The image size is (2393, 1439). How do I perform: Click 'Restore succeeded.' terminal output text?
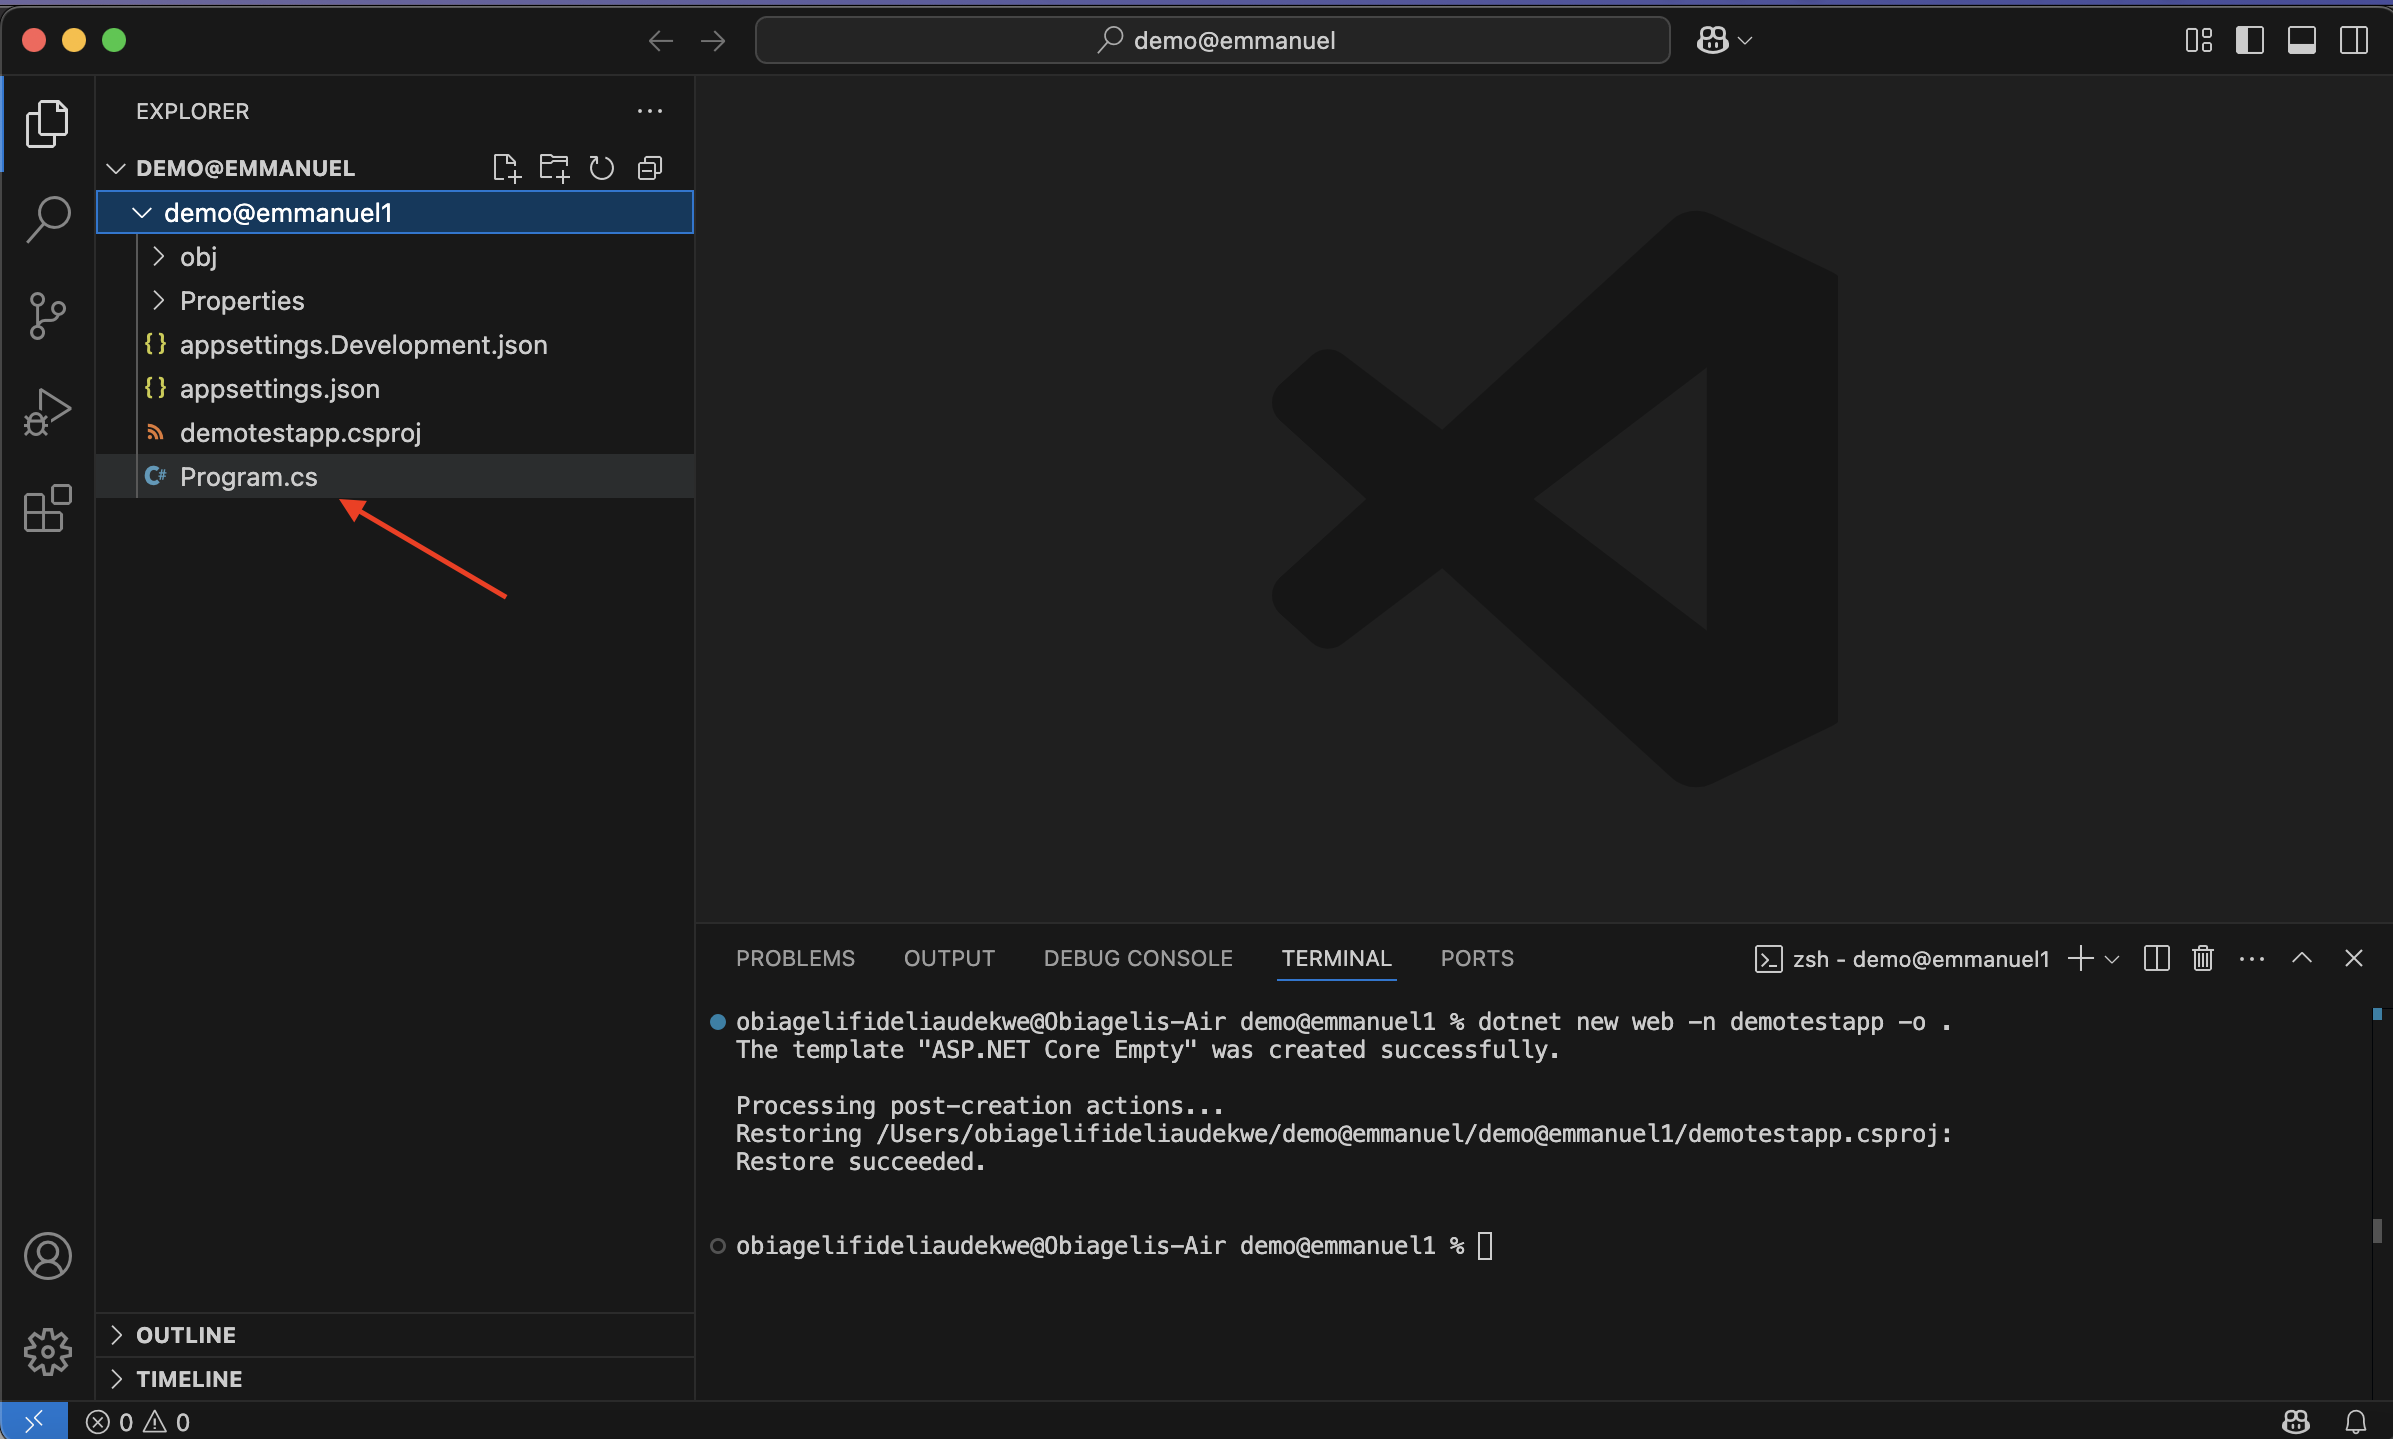pyautogui.click(x=860, y=1162)
